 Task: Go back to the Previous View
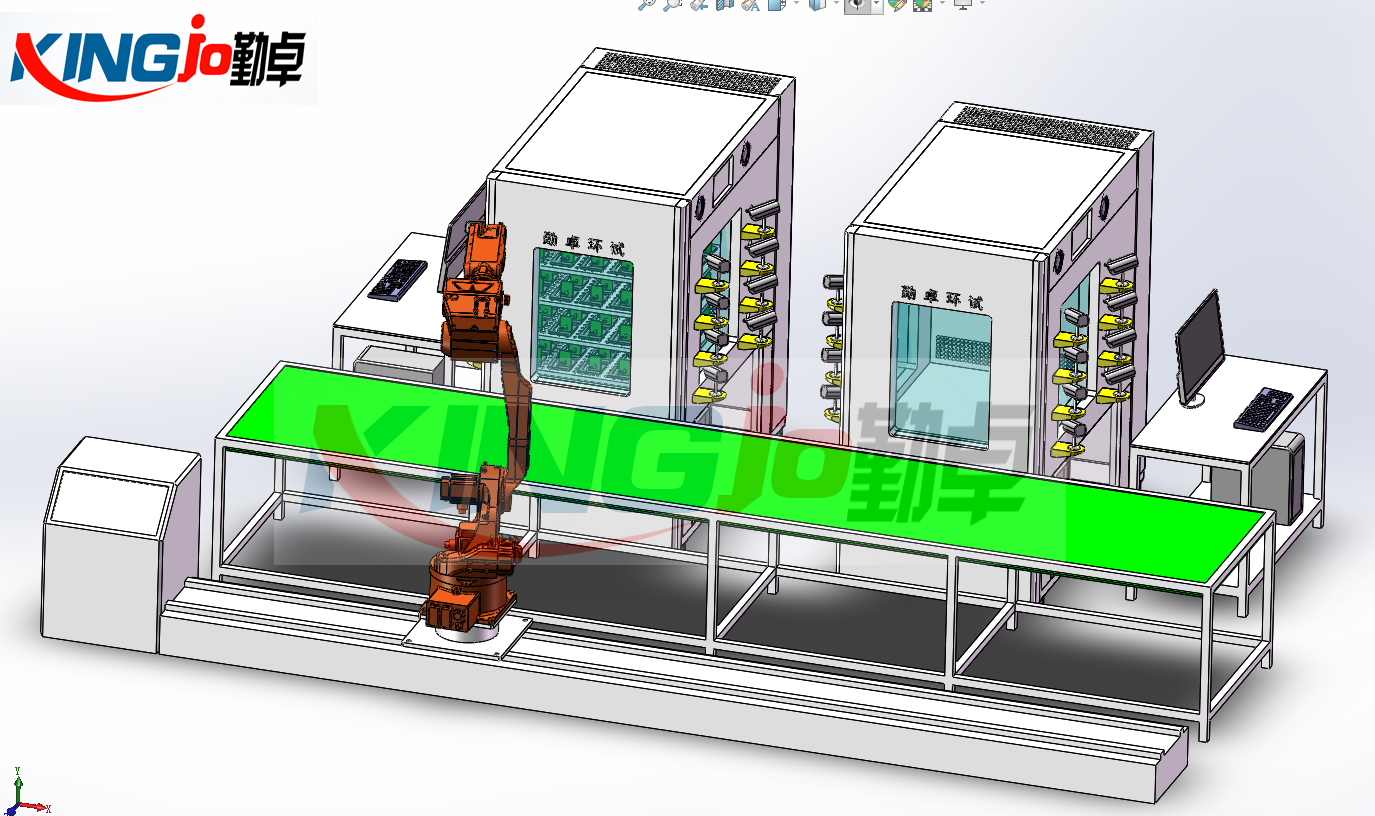tap(698, 4)
